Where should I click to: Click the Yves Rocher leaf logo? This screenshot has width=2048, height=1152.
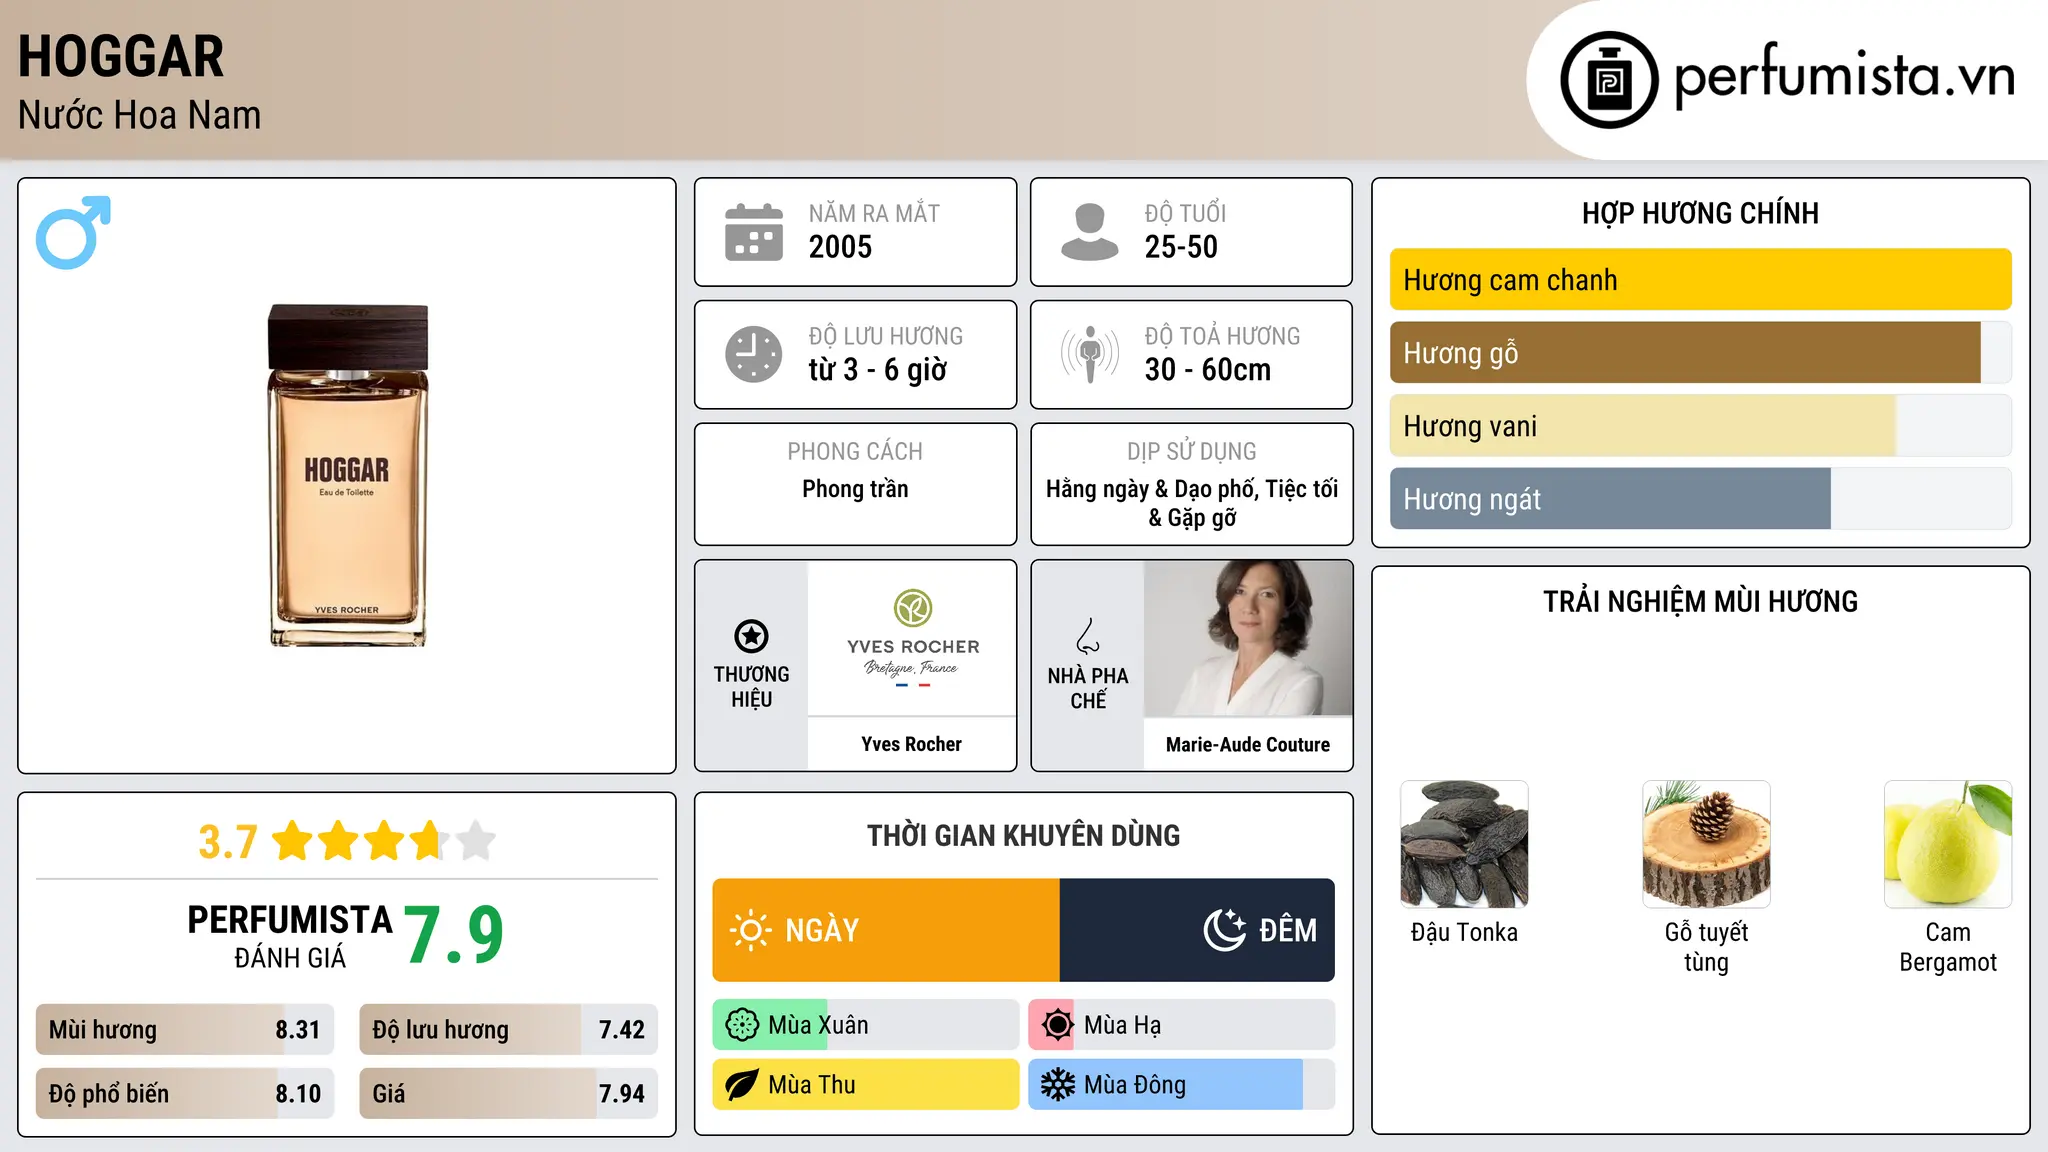pos(913,608)
